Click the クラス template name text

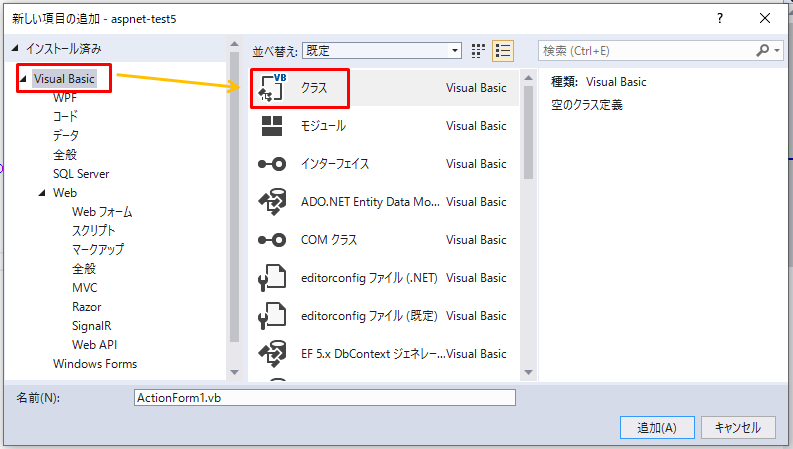point(314,88)
